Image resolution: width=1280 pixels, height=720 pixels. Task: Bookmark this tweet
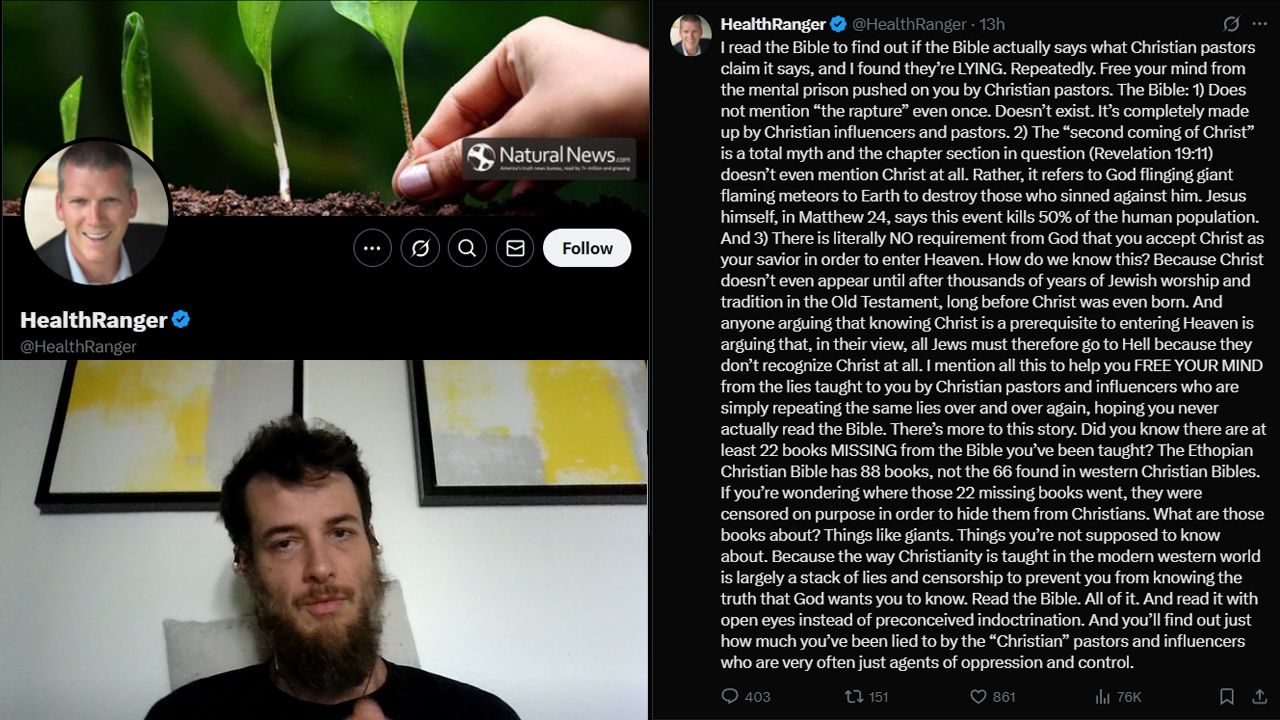point(1227,696)
